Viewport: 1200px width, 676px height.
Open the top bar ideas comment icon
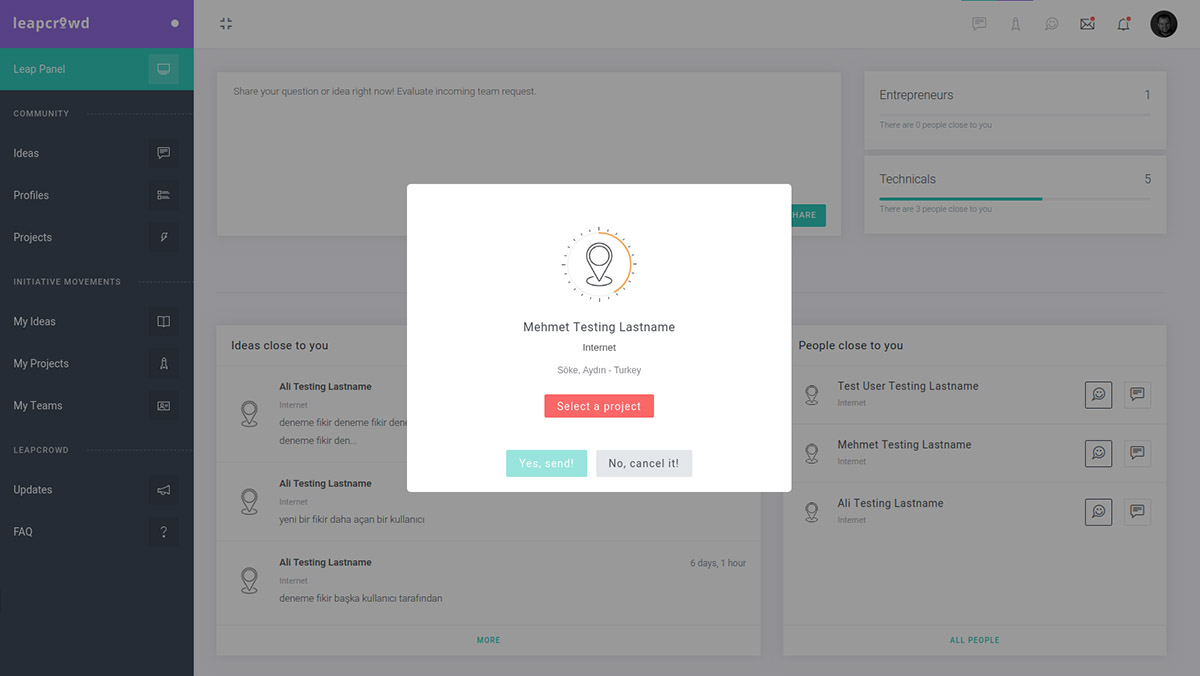tap(979, 24)
